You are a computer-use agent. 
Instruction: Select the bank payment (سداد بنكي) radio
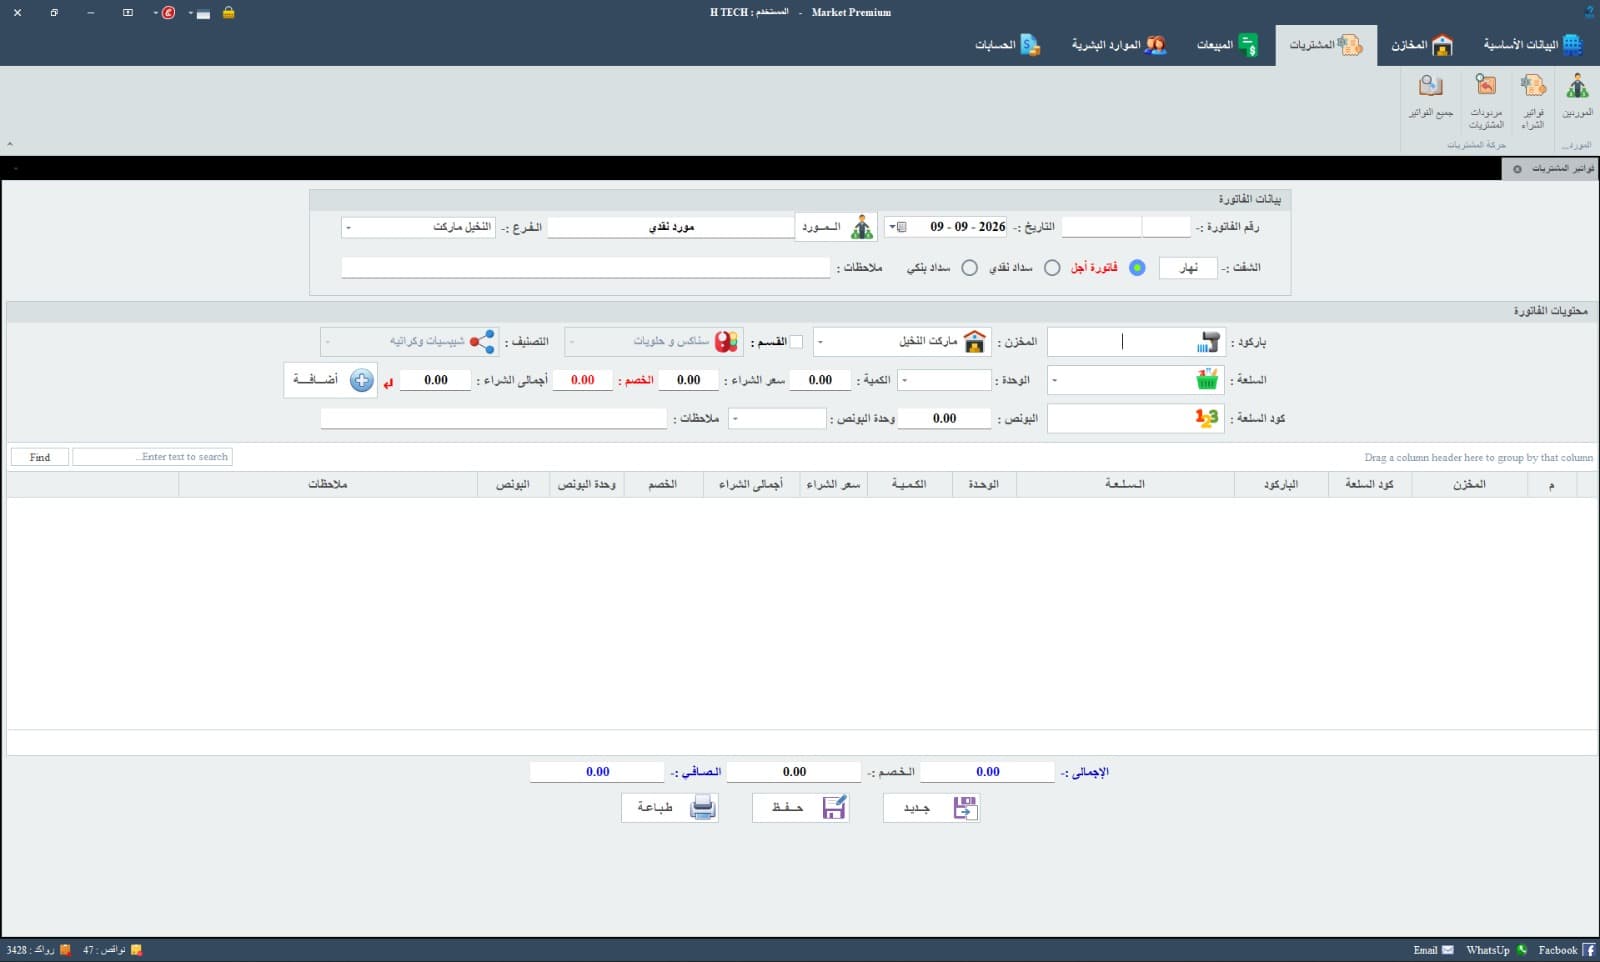tap(969, 268)
